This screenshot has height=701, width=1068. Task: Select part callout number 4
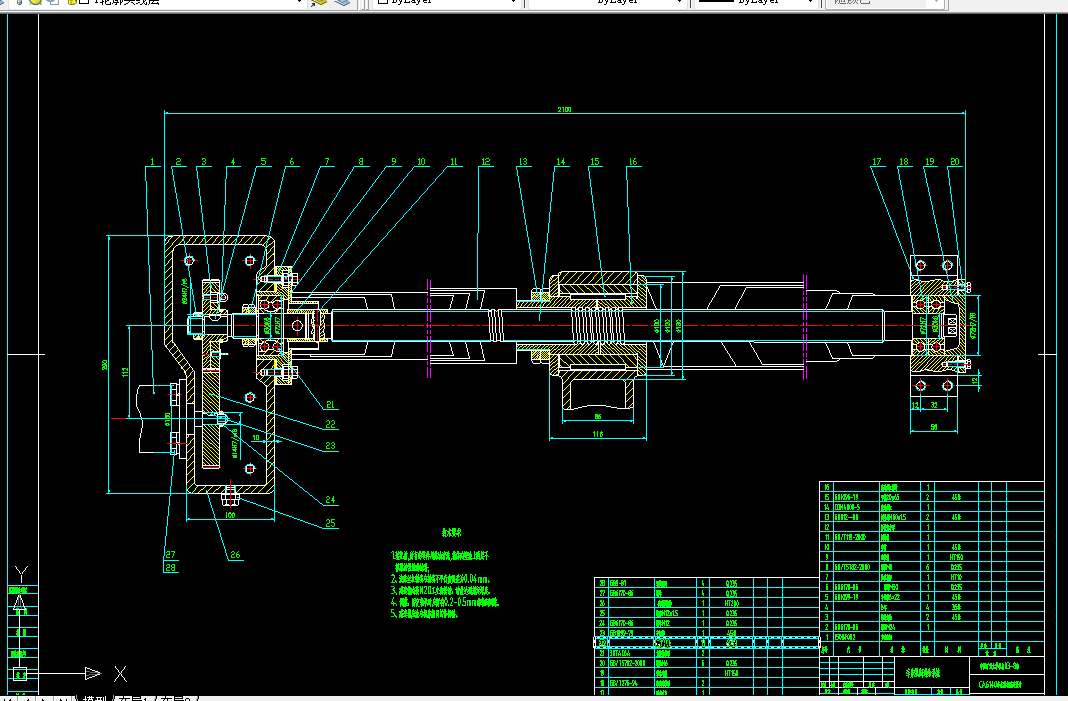(233, 162)
